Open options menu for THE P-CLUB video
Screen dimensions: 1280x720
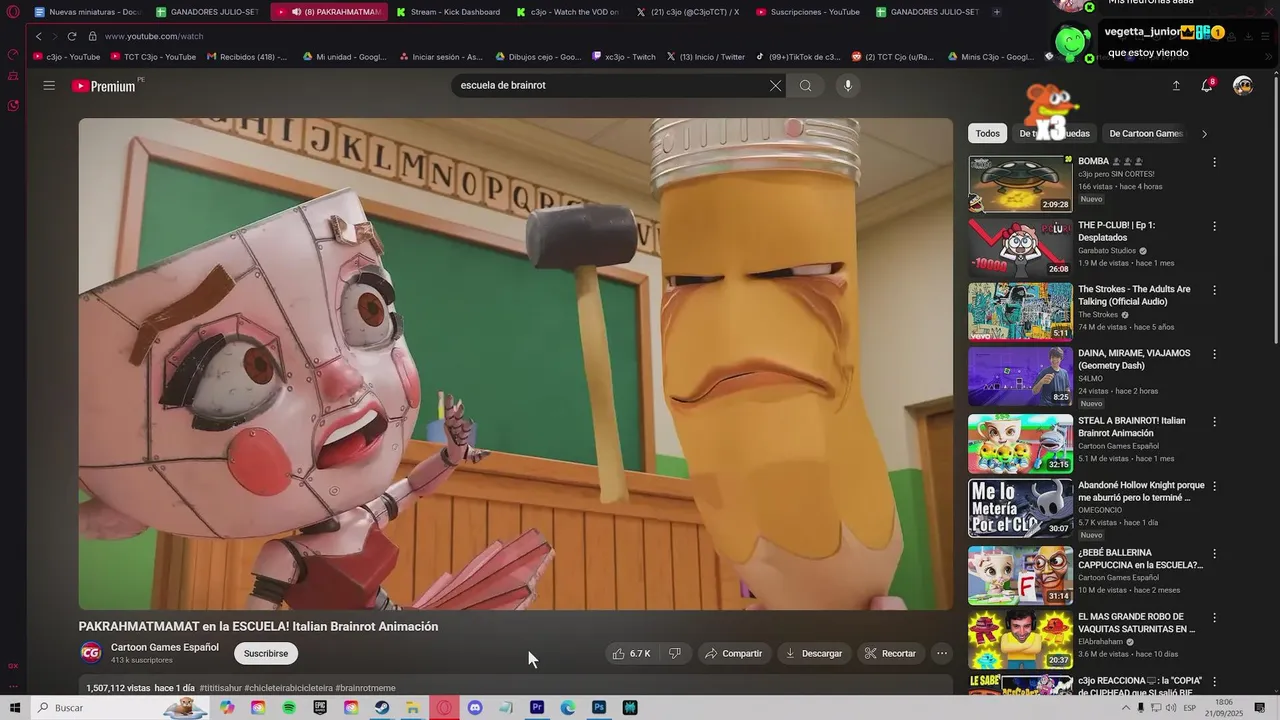click(1215, 226)
